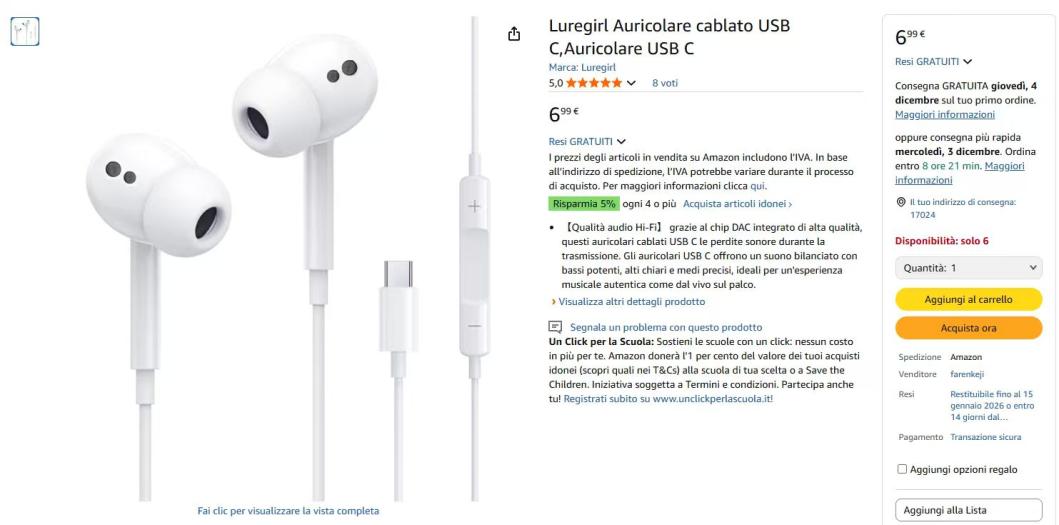Select the earphones thumbnail image
The width and height of the screenshot is (1059, 525).
pyautogui.click(x=25, y=31)
